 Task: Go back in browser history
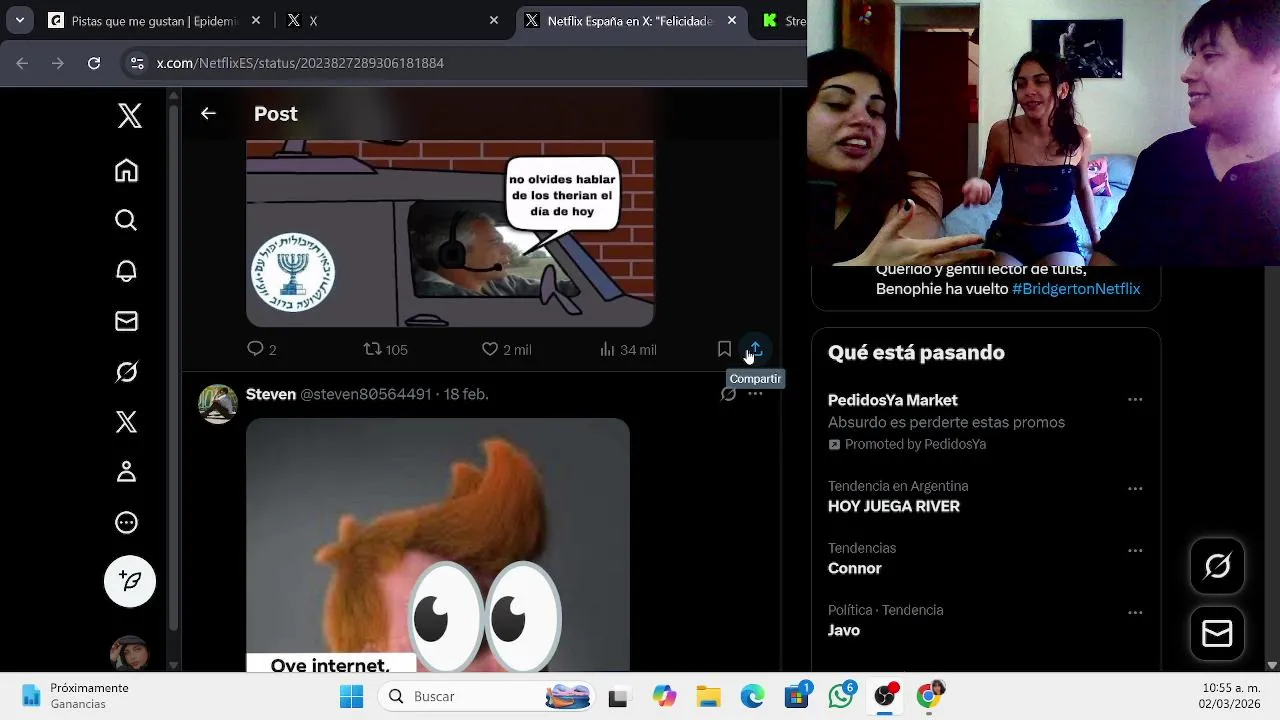pyautogui.click(x=23, y=63)
